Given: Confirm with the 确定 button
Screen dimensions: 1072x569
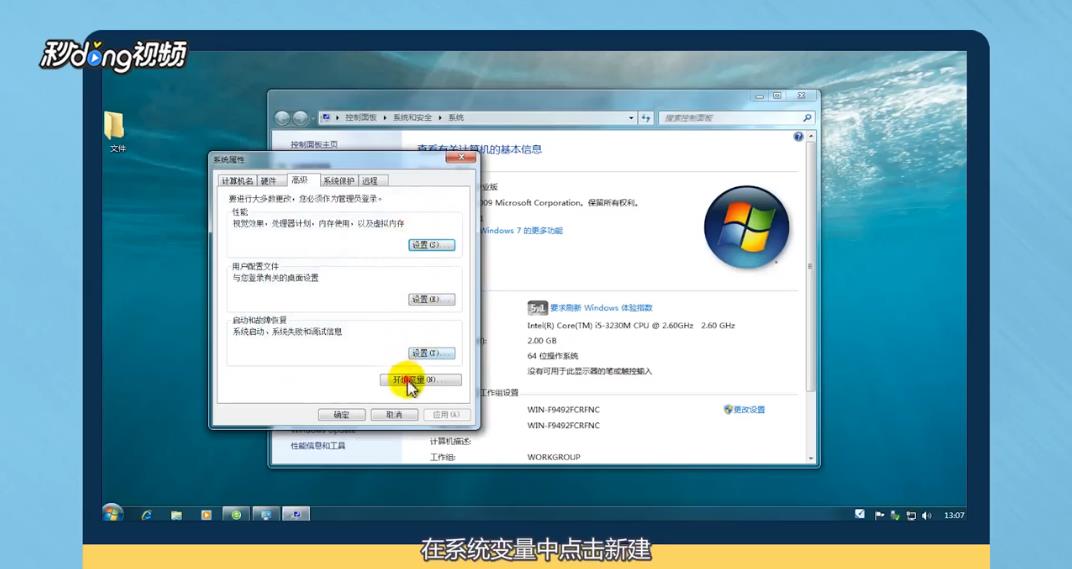Looking at the screenshot, I should click(341, 414).
